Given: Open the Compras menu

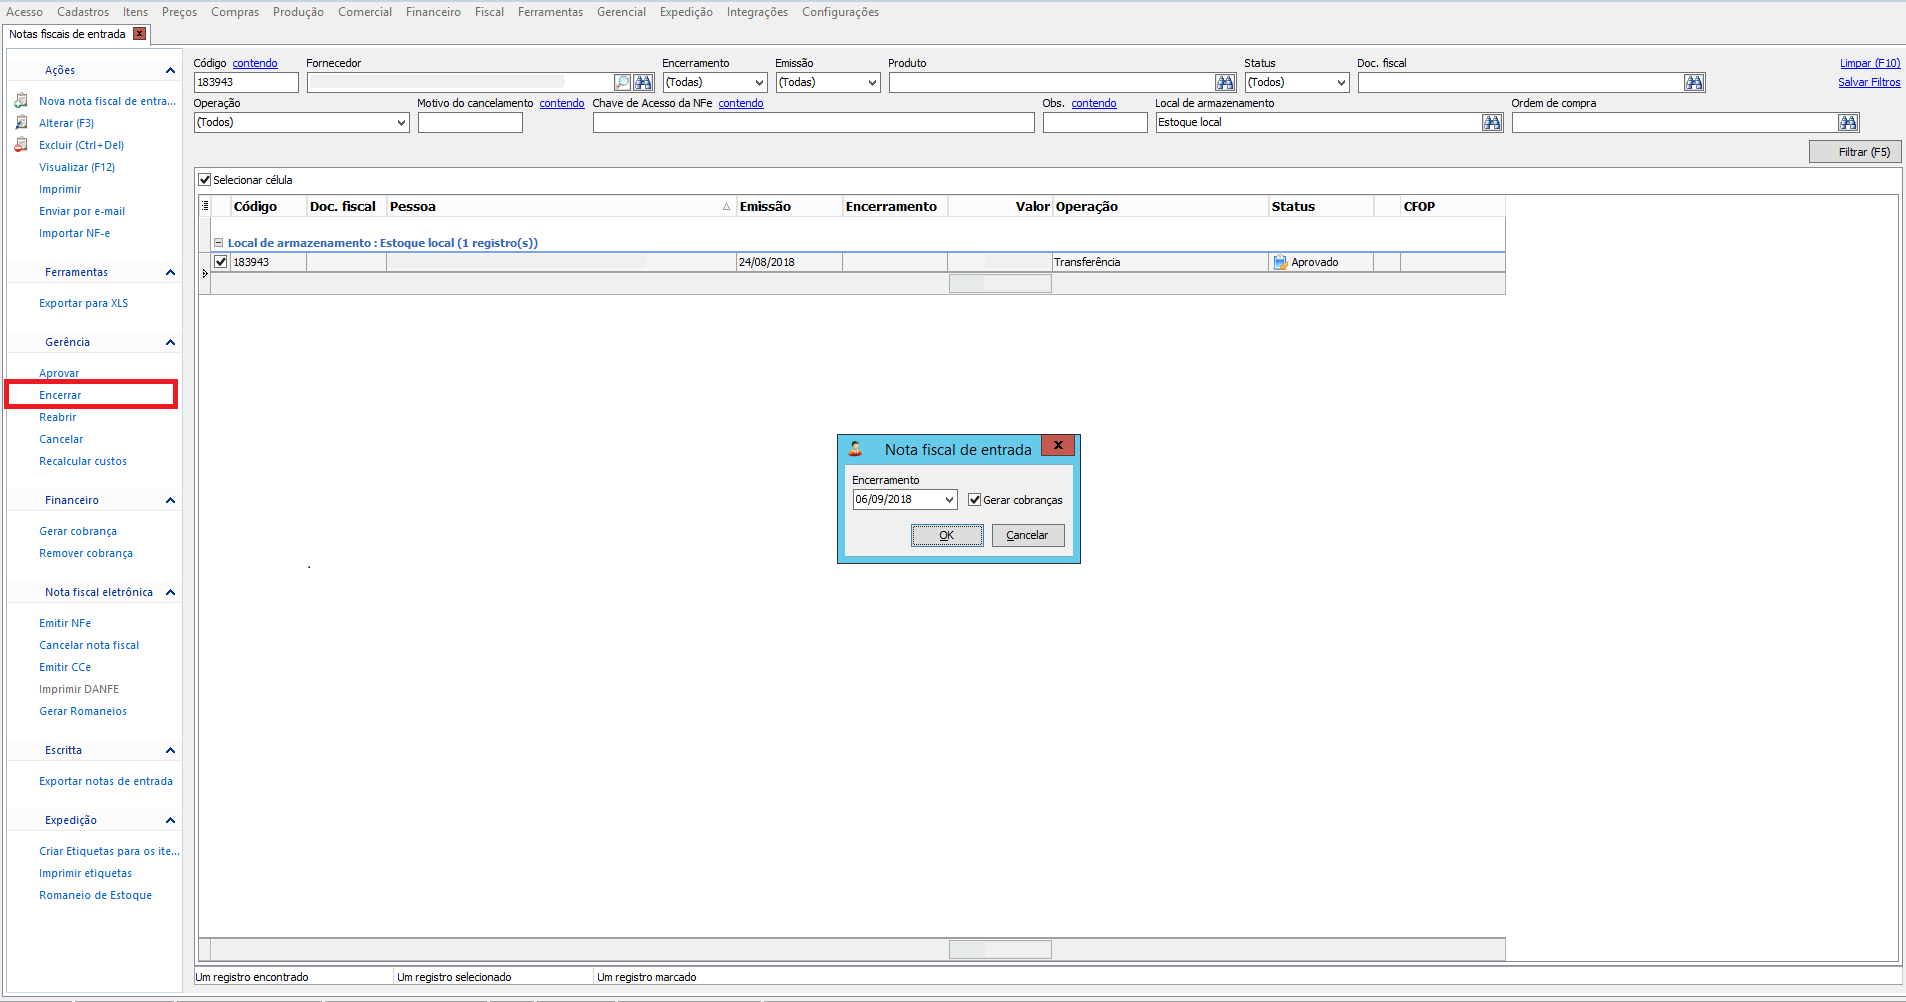Looking at the screenshot, I should click(235, 12).
